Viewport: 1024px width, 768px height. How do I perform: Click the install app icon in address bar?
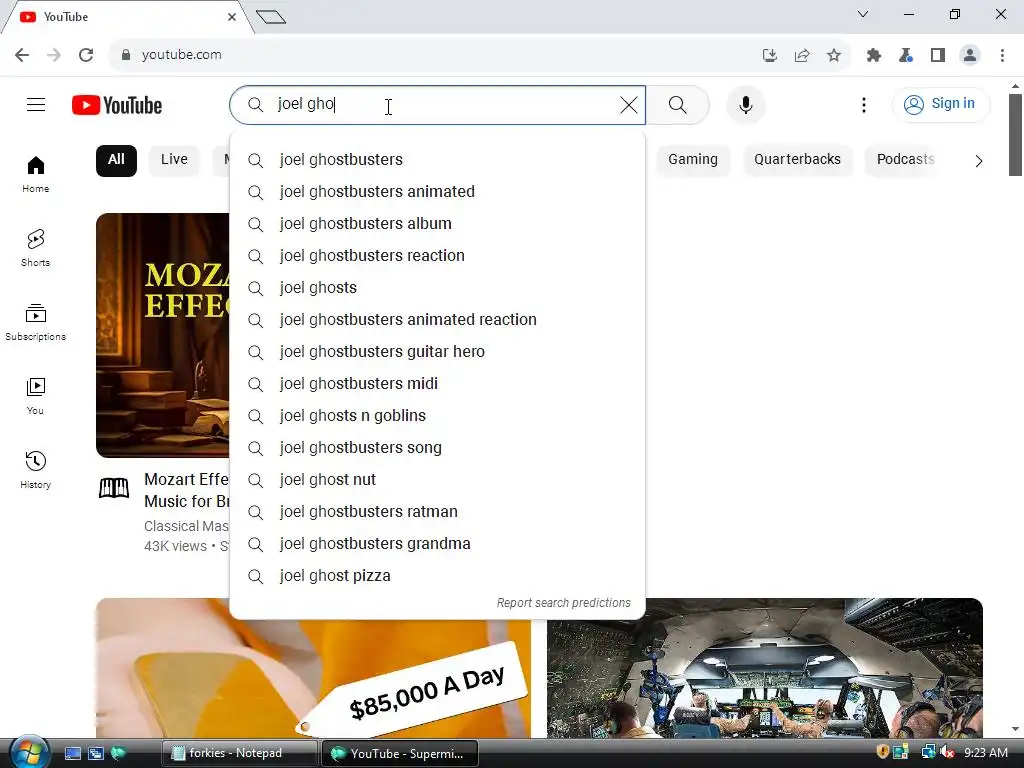tap(769, 56)
